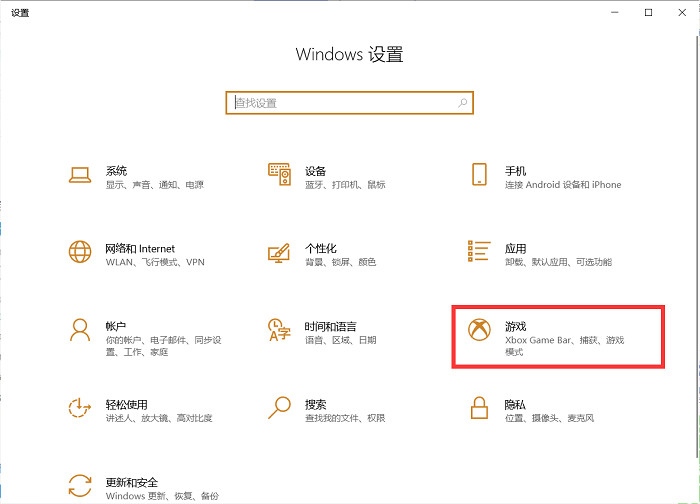Viewport: 700px width, 504px height.
Task: Click the 查找设置 search field
Action: pos(350,103)
